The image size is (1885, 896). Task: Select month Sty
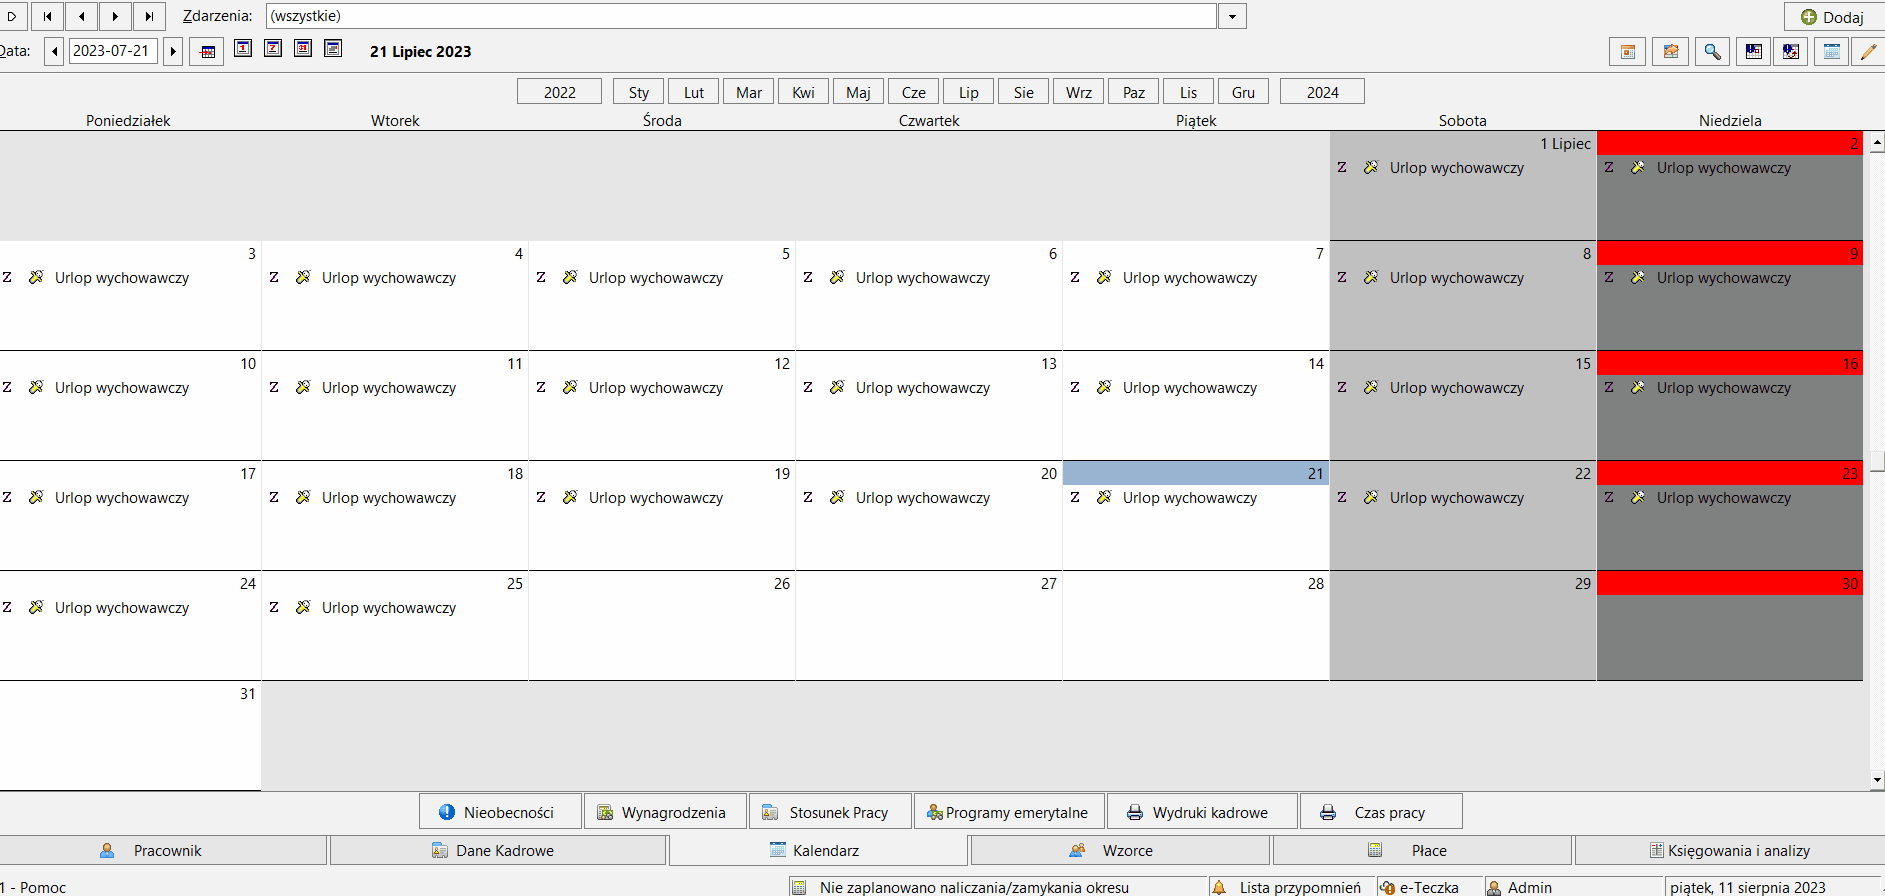639,92
